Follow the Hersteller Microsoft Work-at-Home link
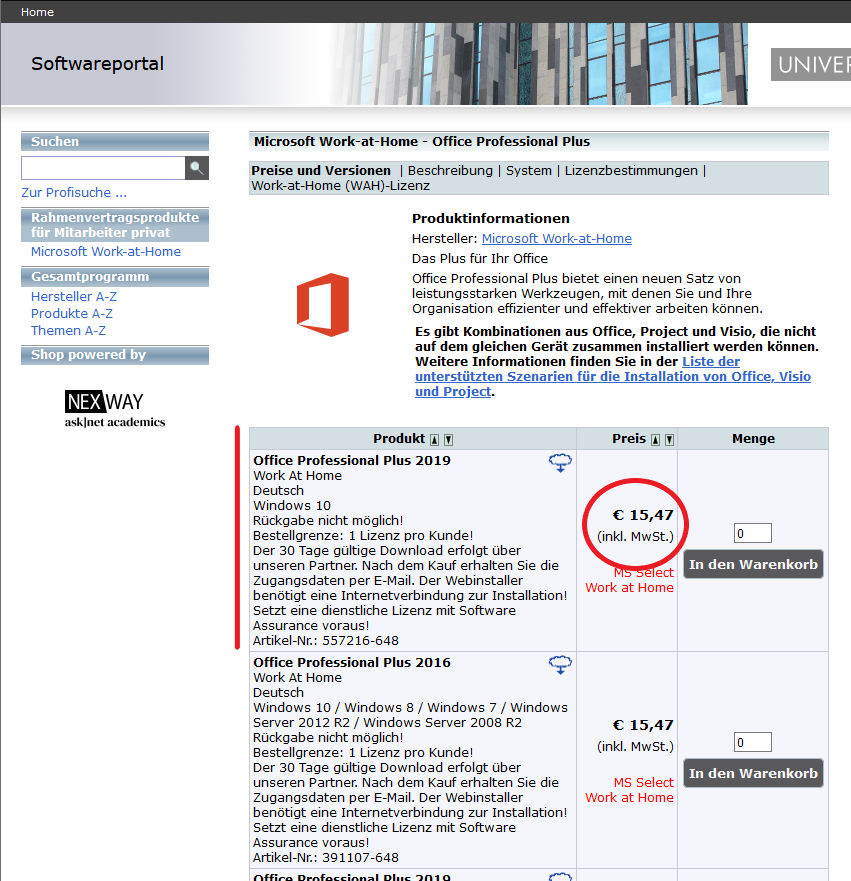This screenshot has width=851, height=881. point(557,239)
